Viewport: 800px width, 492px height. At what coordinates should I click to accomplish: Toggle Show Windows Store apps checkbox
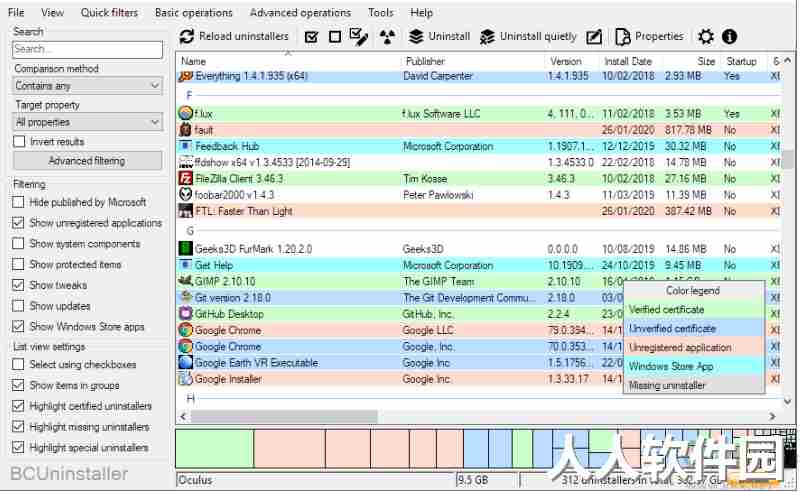18,326
